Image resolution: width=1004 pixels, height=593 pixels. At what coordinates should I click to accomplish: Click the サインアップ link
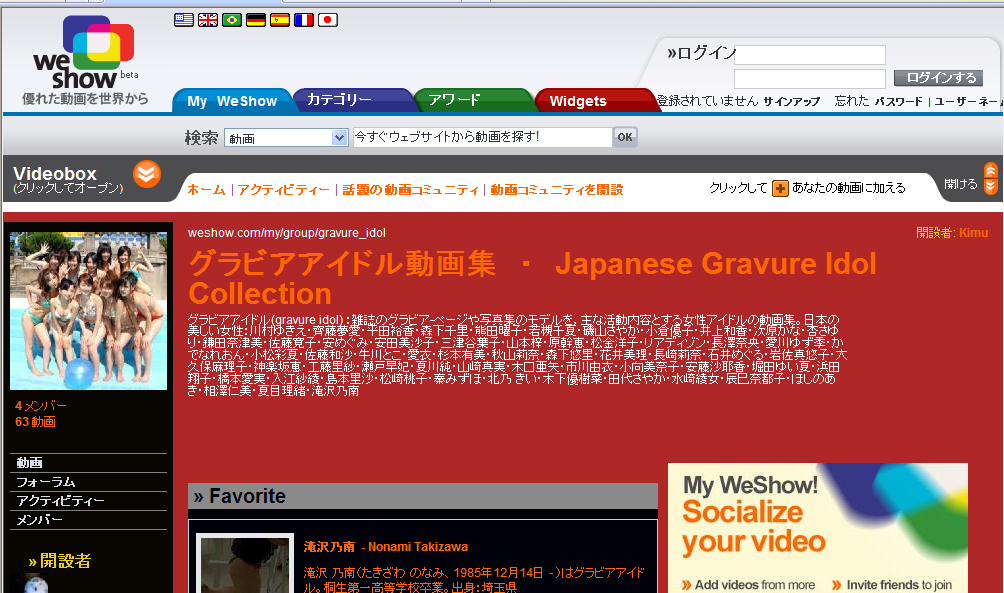(x=791, y=101)
